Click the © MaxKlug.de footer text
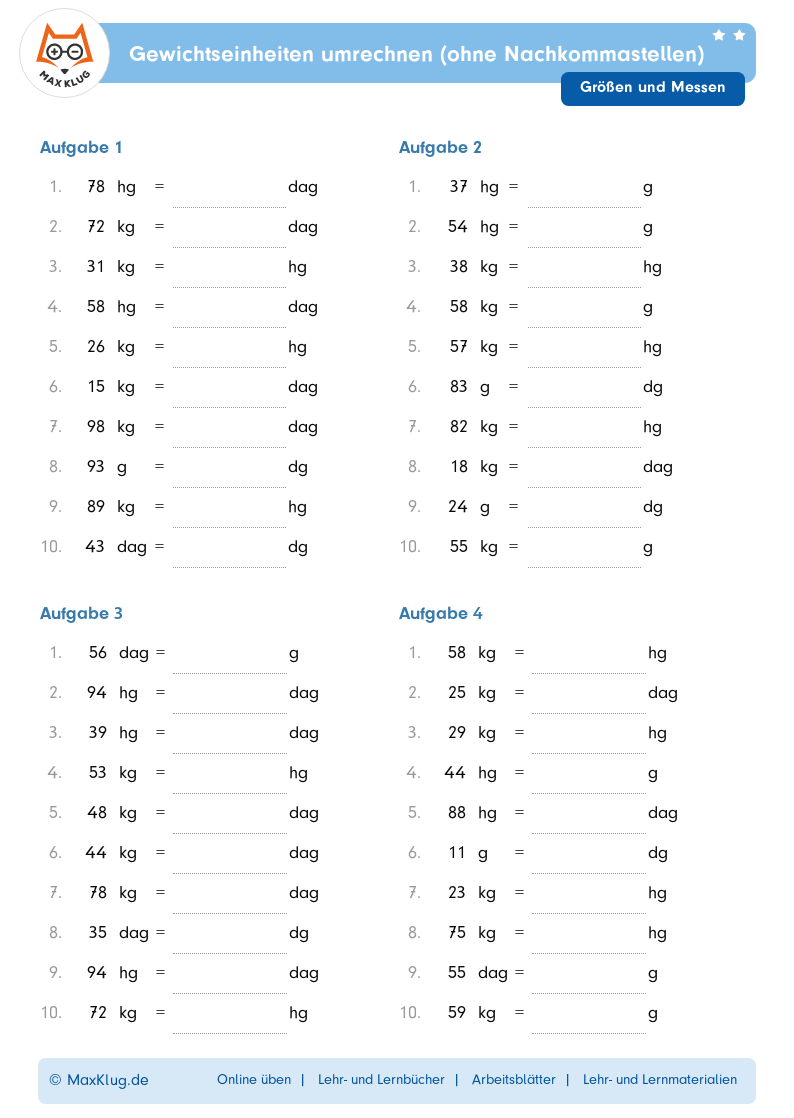This screenshot has width=794, height=1118. 99,1080
